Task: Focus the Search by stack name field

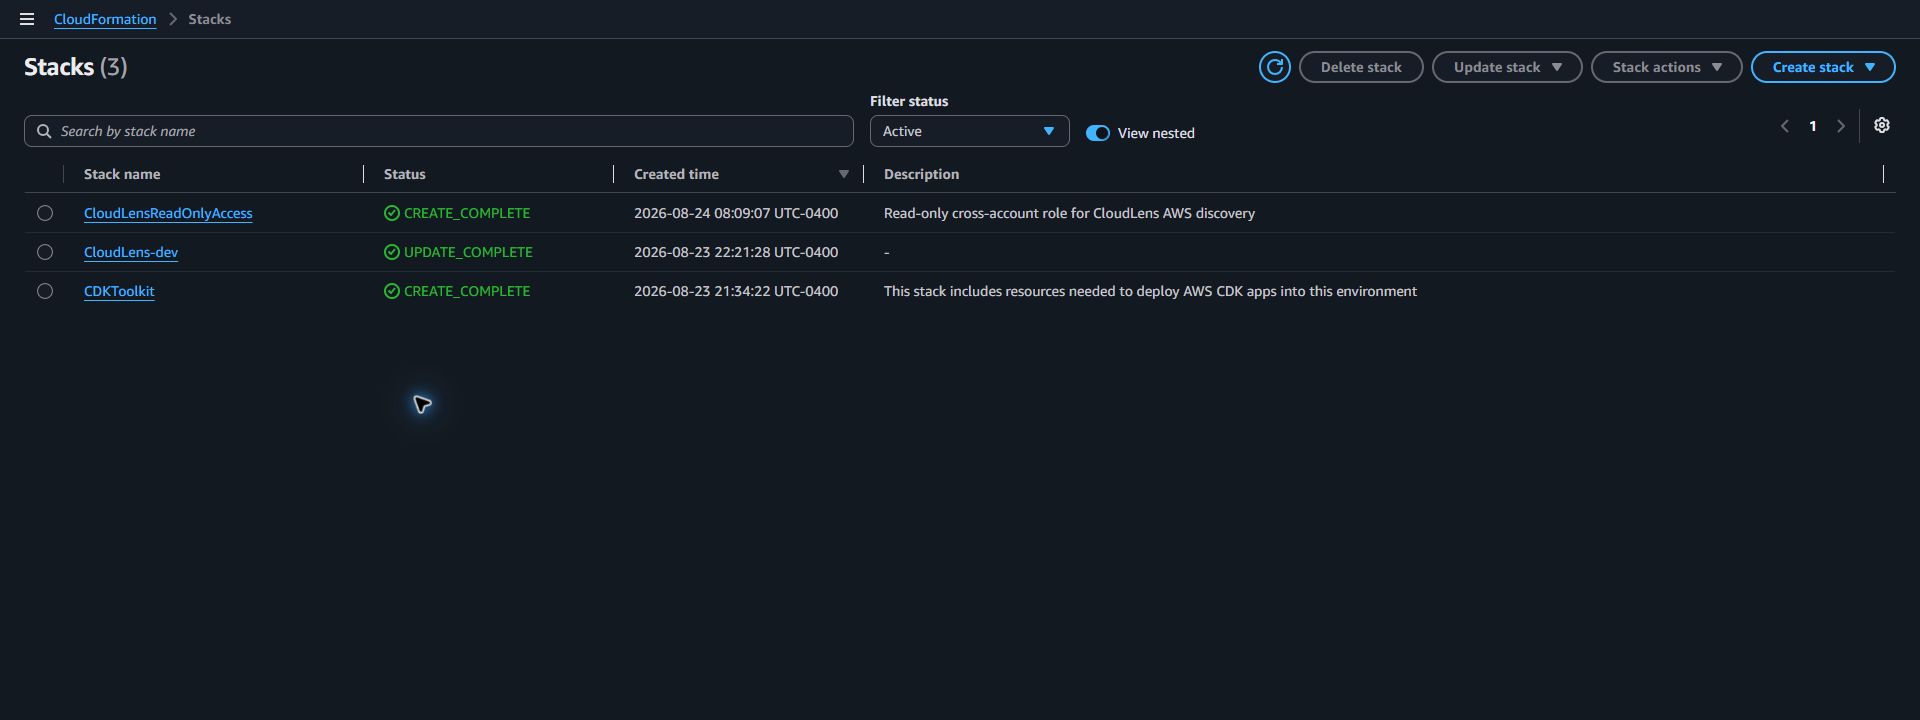Action: (438, 131)
